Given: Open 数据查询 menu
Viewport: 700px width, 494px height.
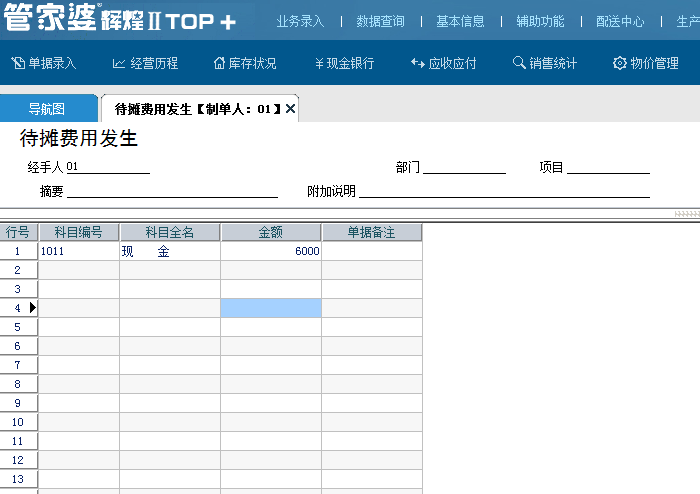Looking at the screenshot, I should point(381,21).
